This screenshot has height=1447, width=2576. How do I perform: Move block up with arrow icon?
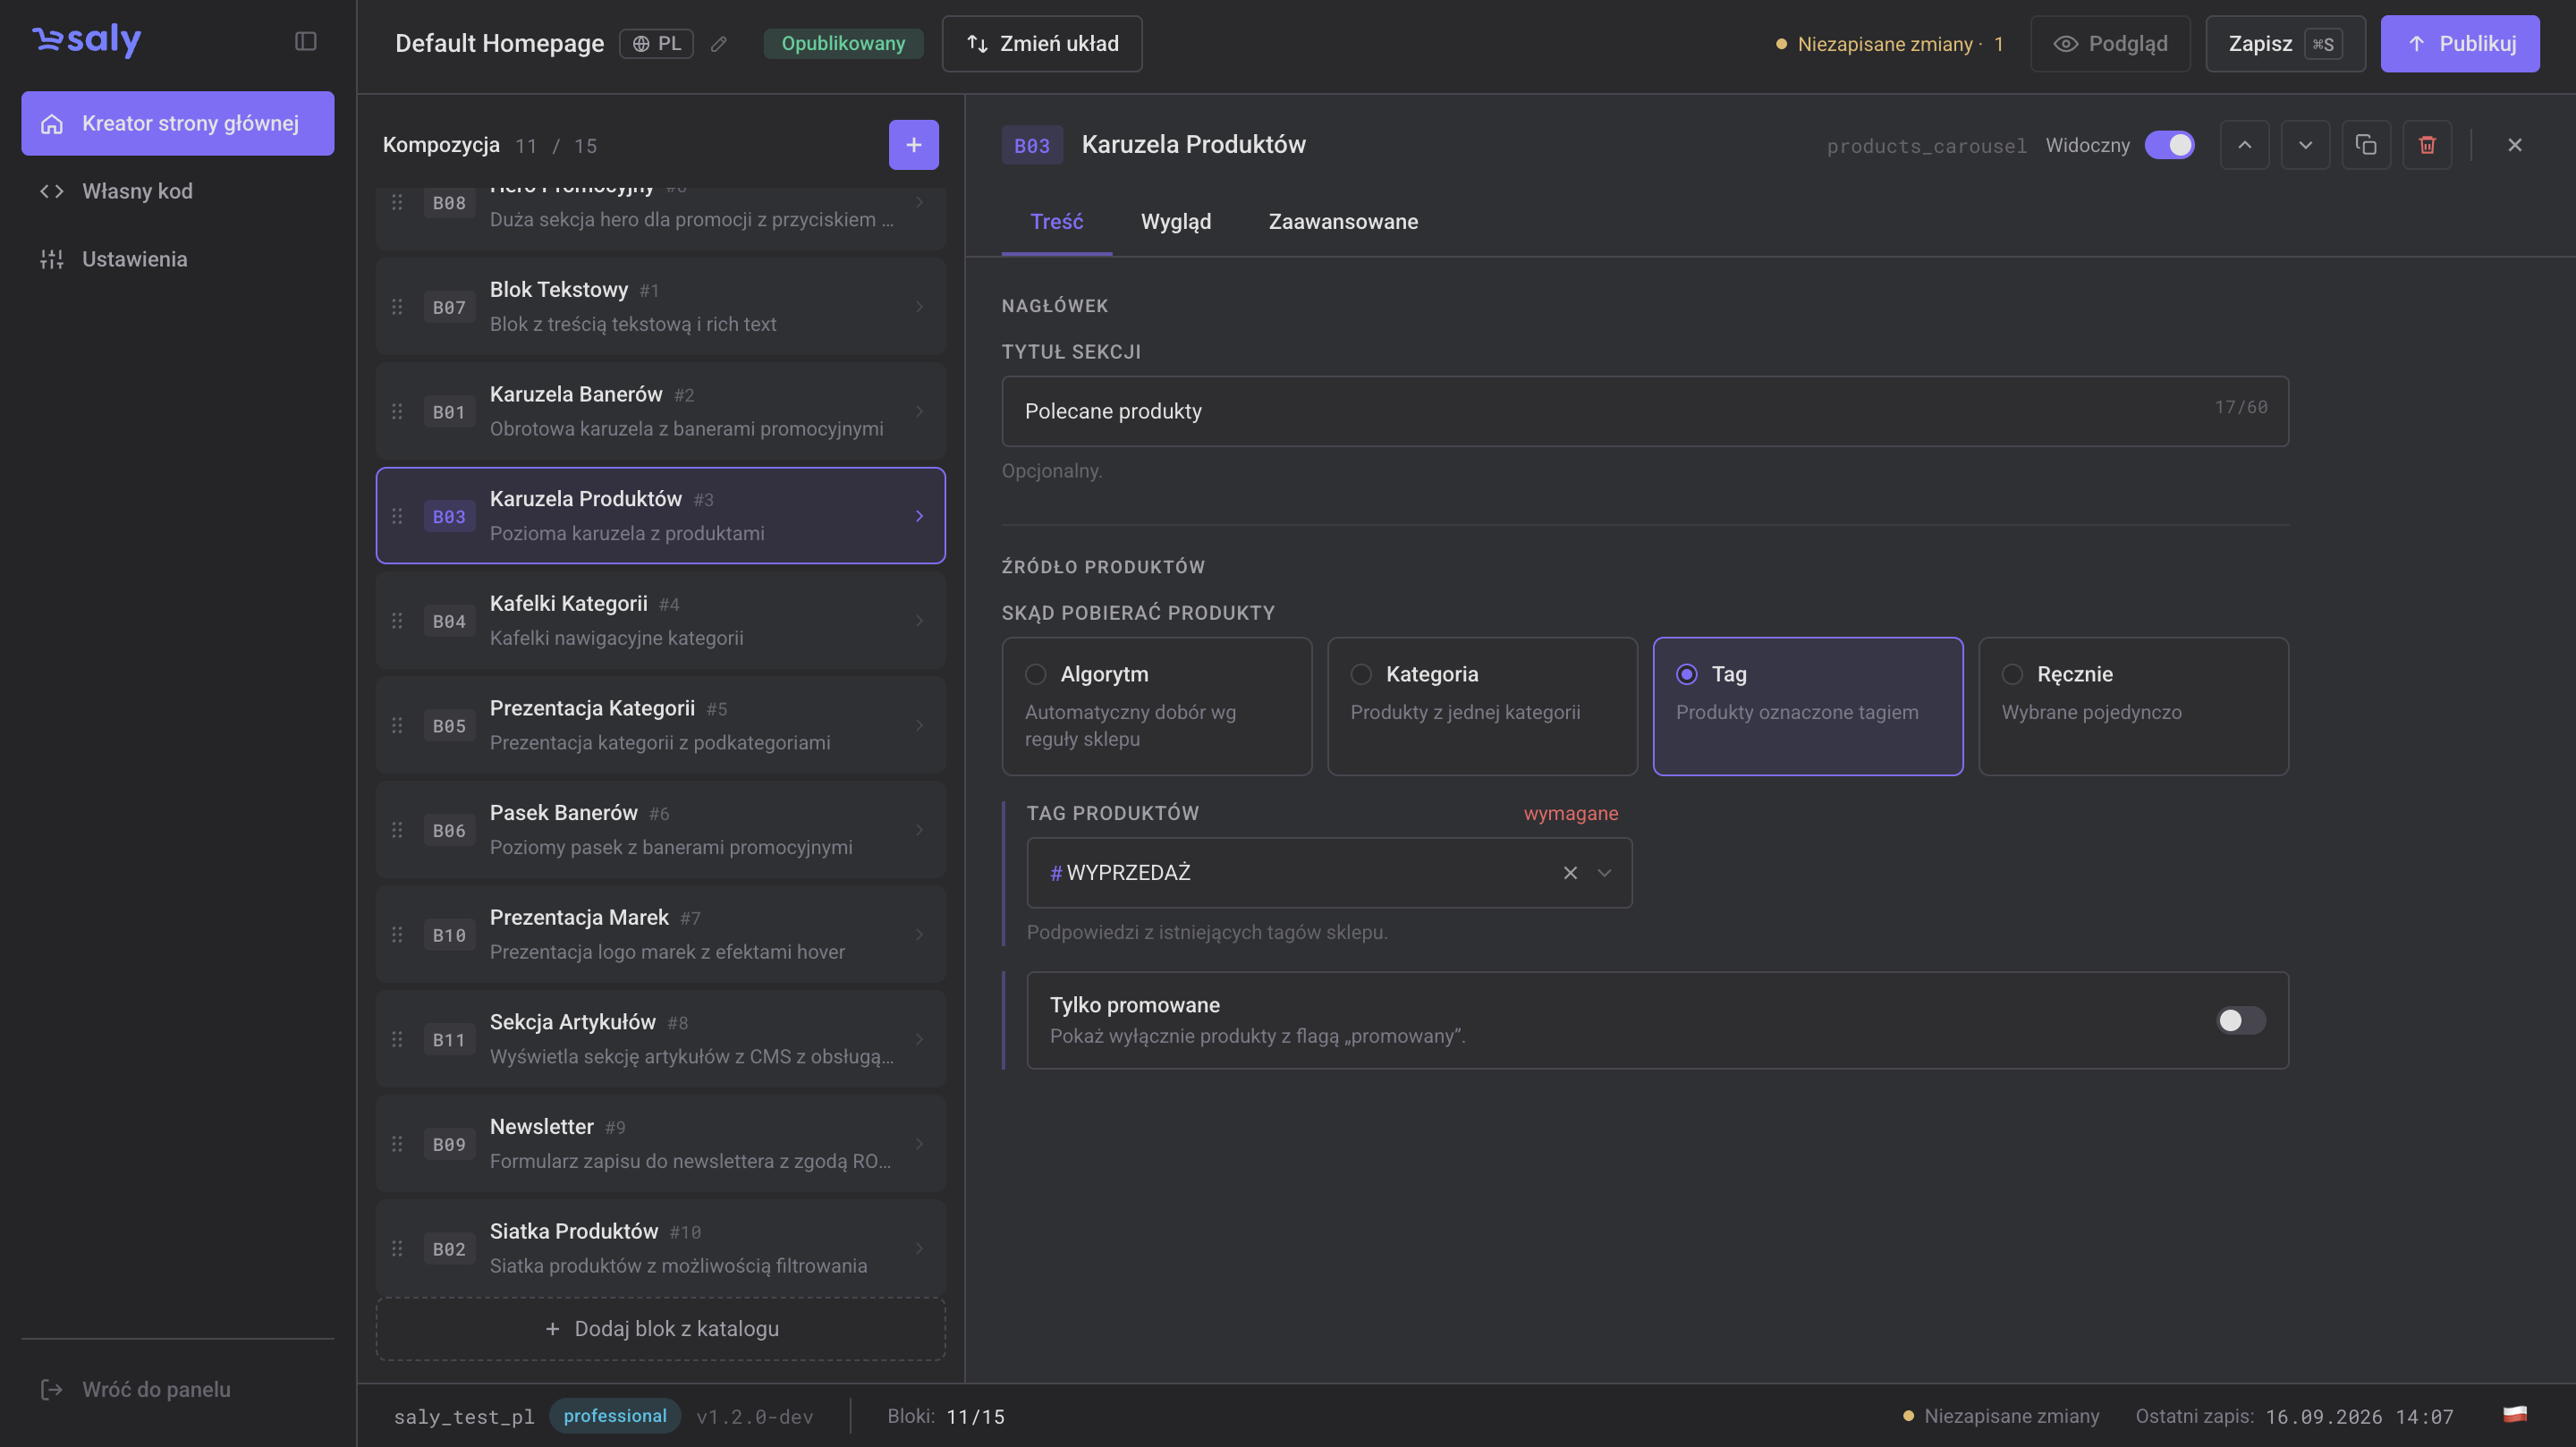(x=2245, y=145)
